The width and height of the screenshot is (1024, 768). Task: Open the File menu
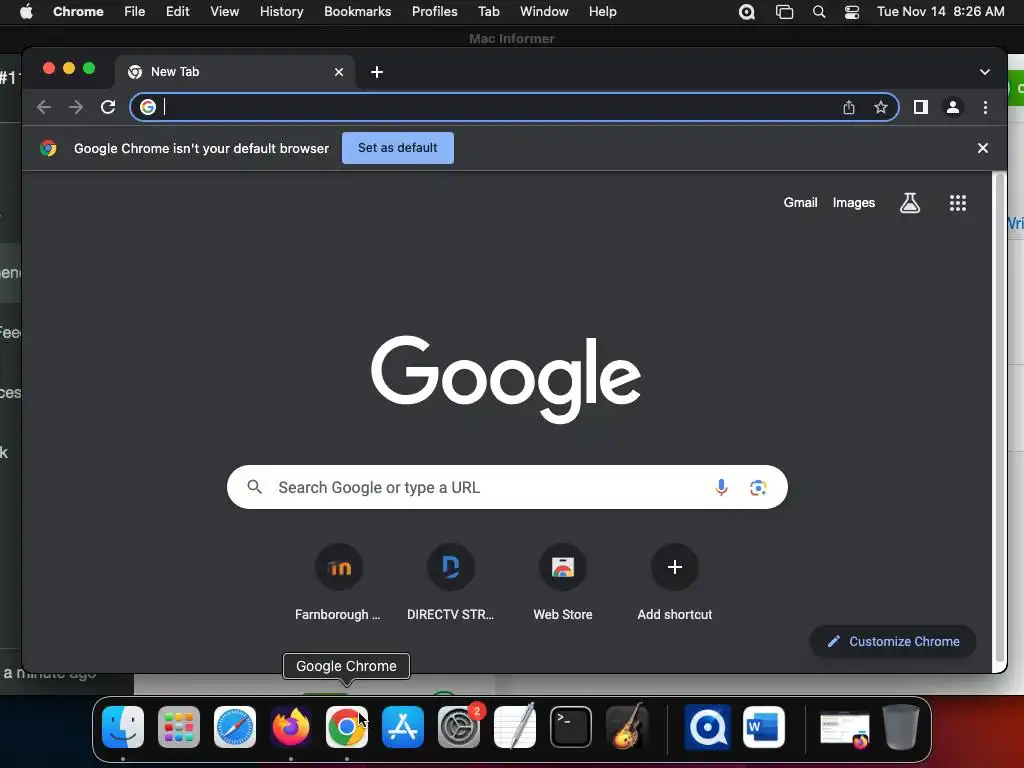135,12
